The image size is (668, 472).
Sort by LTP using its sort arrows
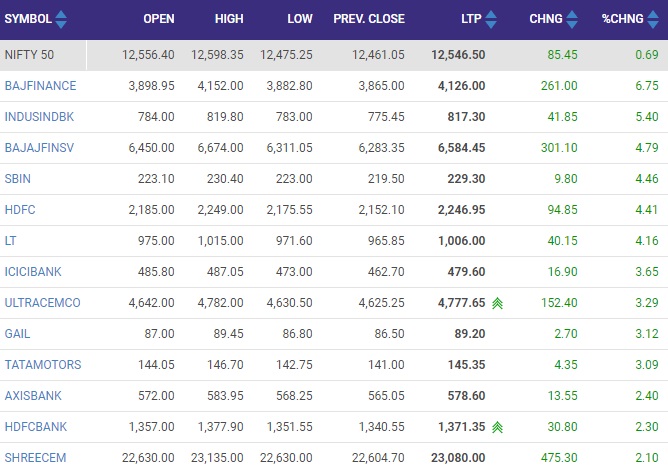(491, 19)
